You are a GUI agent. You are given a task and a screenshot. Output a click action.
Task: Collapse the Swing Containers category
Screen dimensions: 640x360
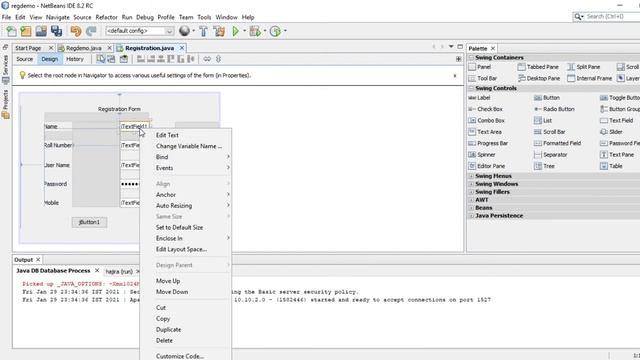[x=471, y=58]
